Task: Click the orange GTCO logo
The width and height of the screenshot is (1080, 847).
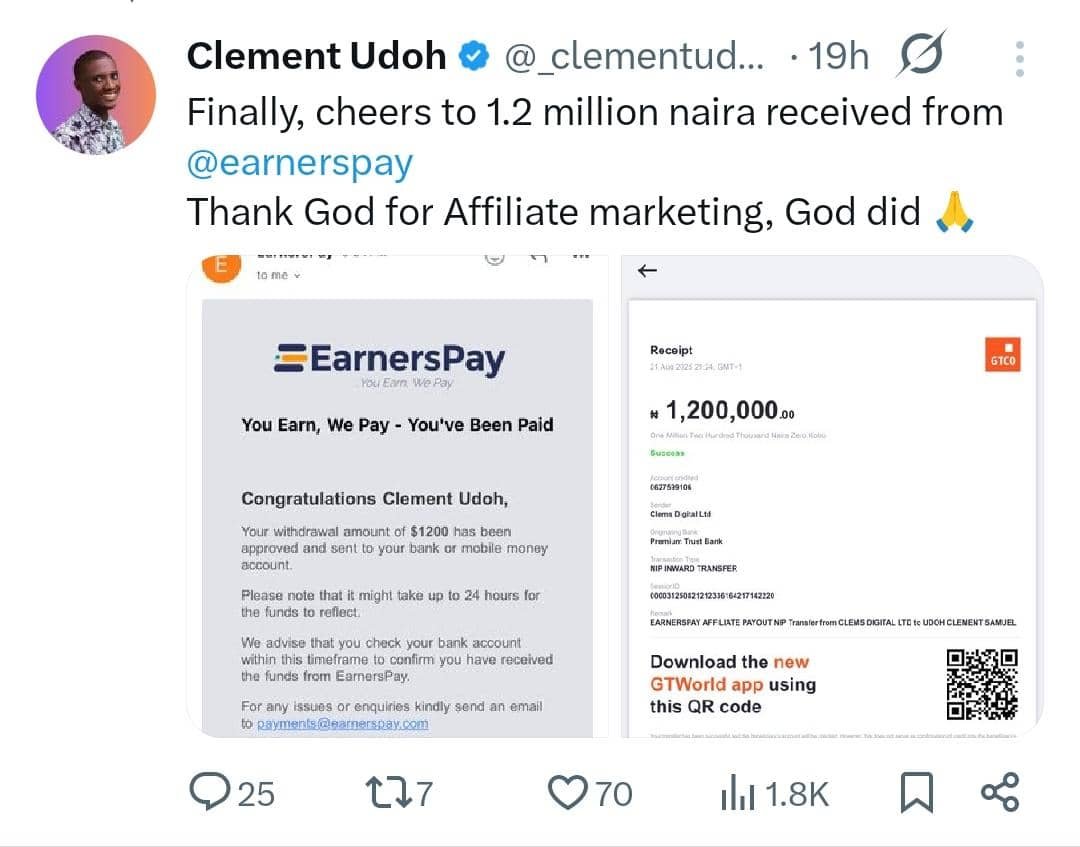Action: coord(1002,356)
